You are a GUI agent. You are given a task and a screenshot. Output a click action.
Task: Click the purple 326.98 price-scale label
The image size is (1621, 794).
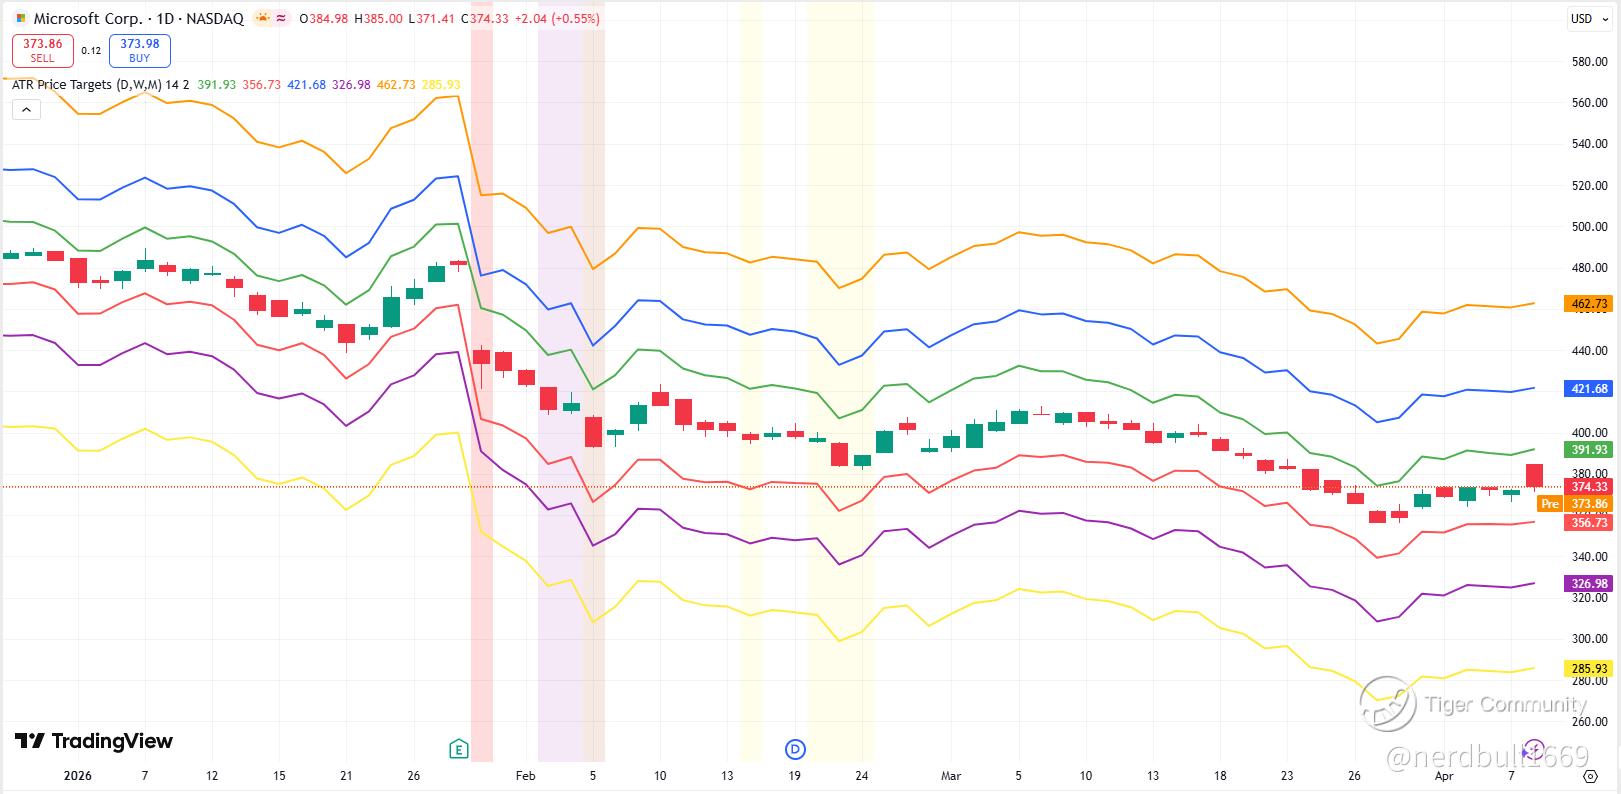tap(1589, 584)
